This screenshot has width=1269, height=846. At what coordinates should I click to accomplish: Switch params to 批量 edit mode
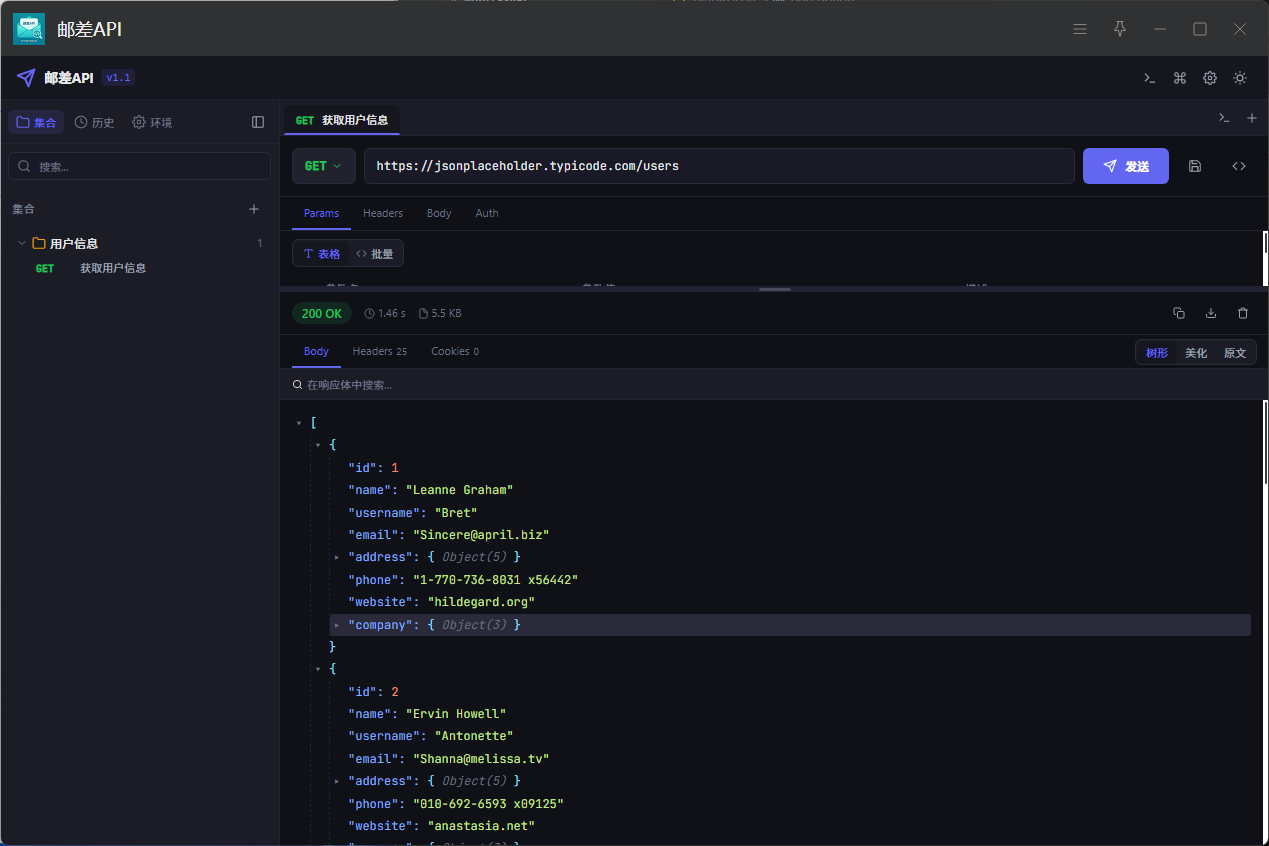(x=375, y=254)
